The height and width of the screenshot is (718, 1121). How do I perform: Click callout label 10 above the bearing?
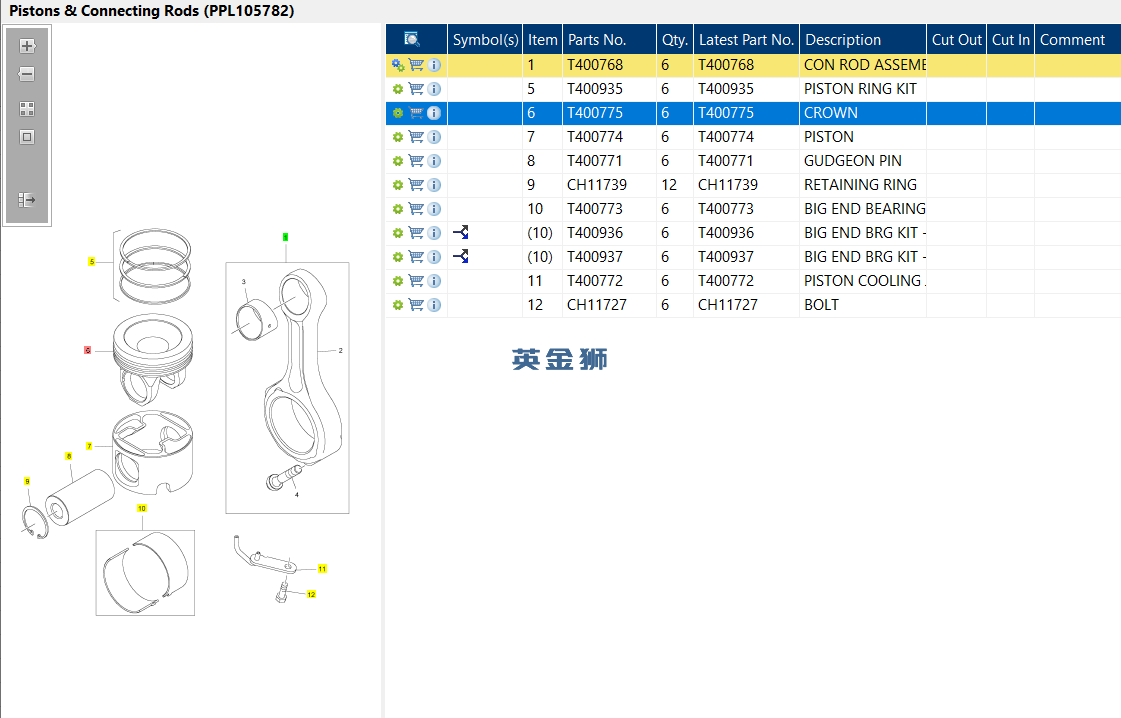click(142, 508)
